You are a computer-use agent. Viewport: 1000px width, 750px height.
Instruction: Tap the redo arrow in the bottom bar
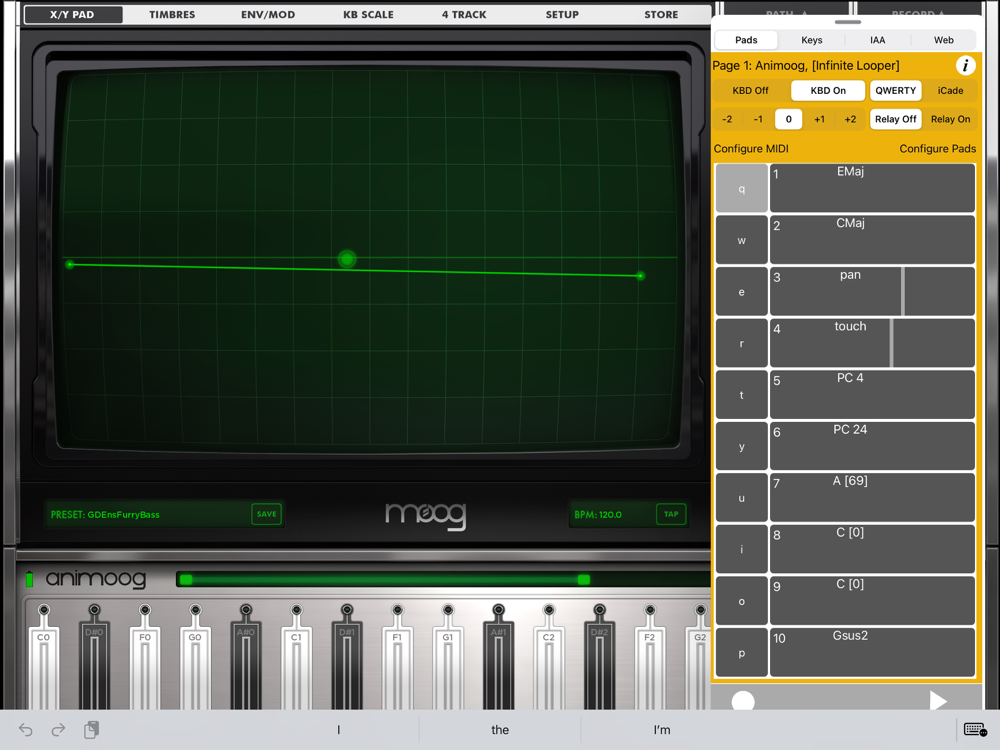[58, 730]
